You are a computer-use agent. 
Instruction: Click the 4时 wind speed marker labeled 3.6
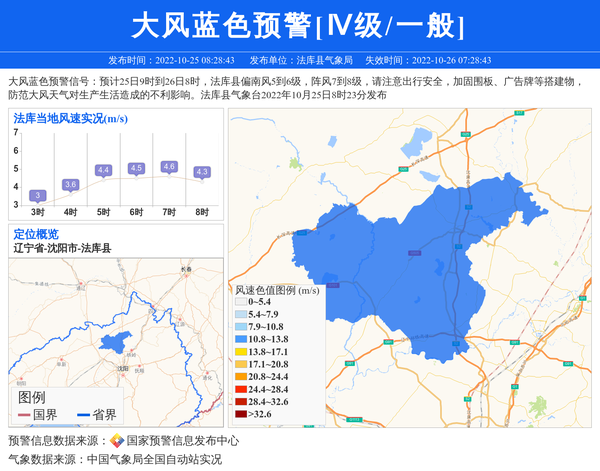click(x=70, y=185)
